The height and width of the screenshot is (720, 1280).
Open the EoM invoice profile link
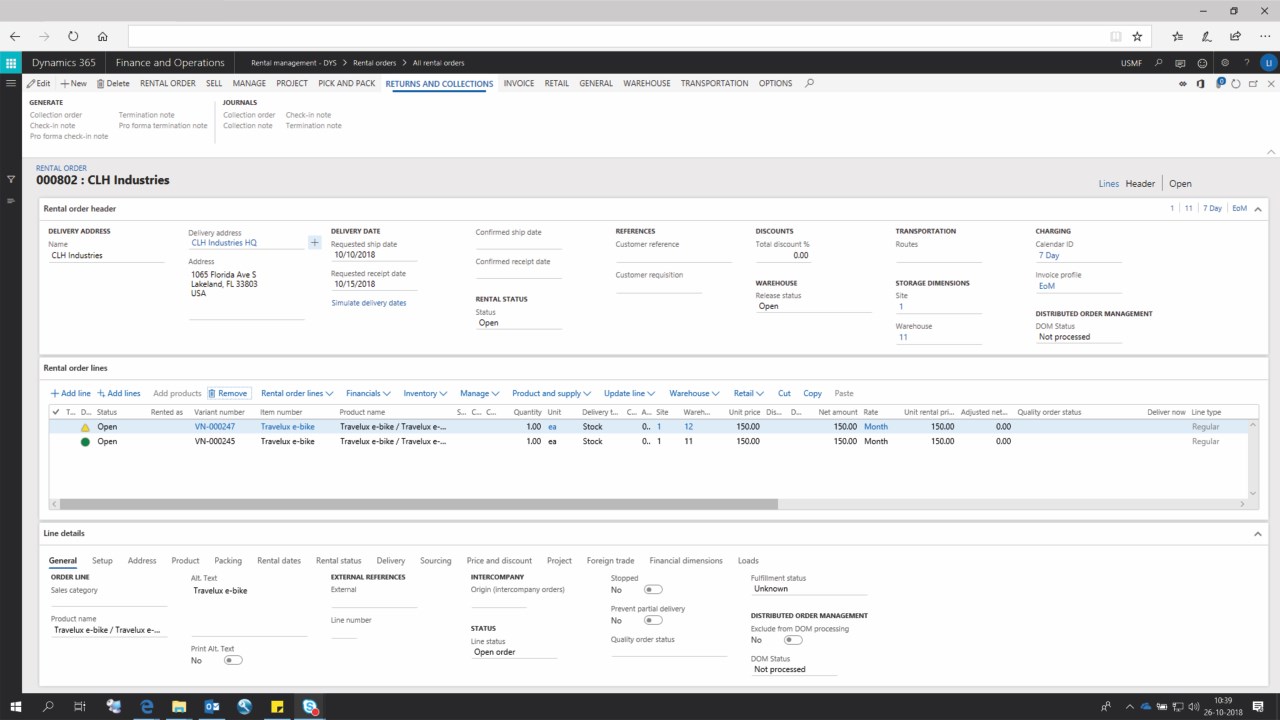coord(1047,286)
